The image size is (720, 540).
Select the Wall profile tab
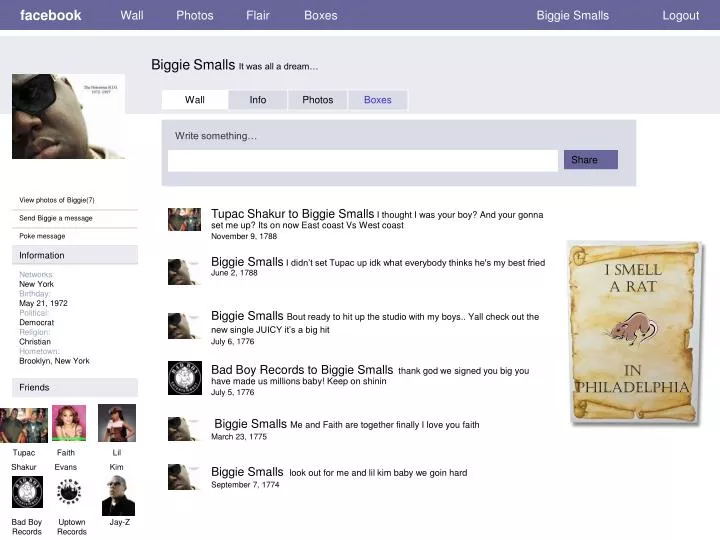point(195,100)
